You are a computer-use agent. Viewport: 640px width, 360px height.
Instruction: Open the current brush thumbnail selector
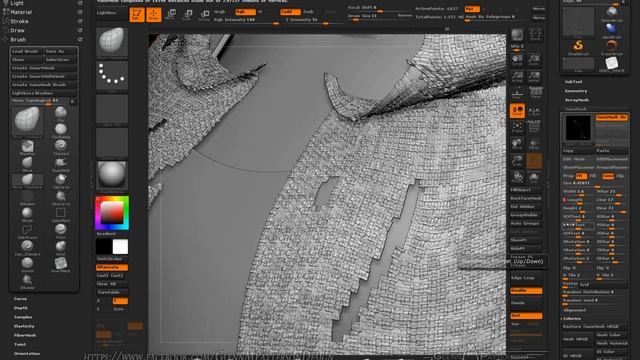pos(112,42)
